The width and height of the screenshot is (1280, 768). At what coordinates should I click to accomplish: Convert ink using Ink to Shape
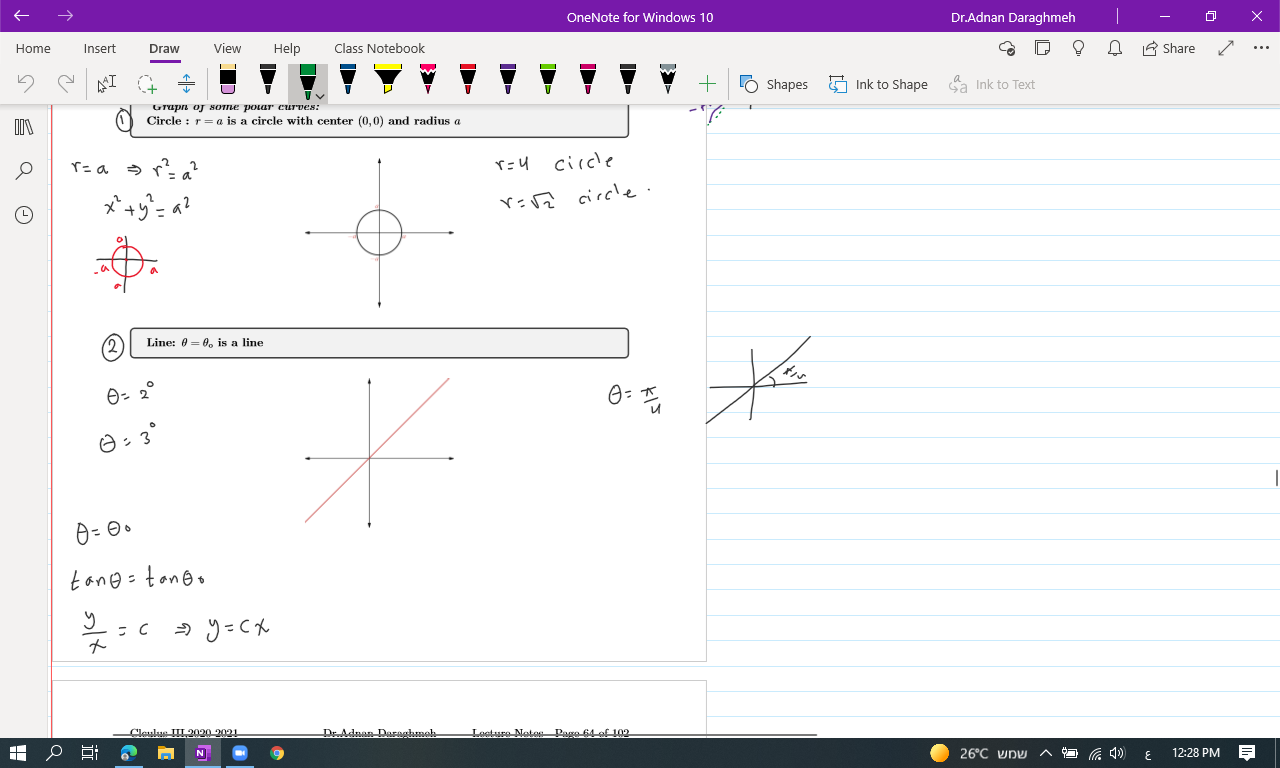coord(879,85)
